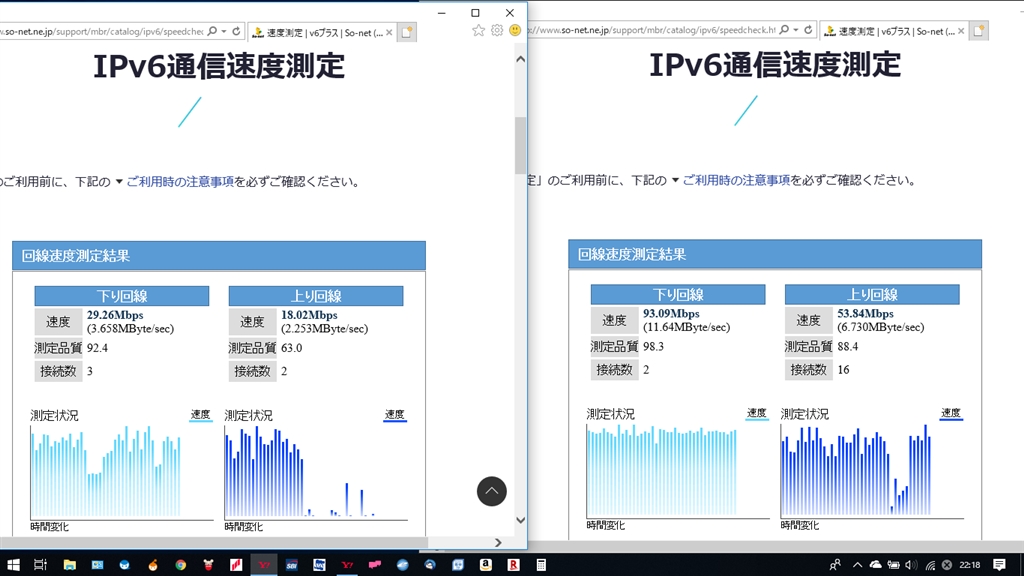Open the OneDrive tray icon
The height and width of the screenshot is (576, 1024).
coord(876,565)
